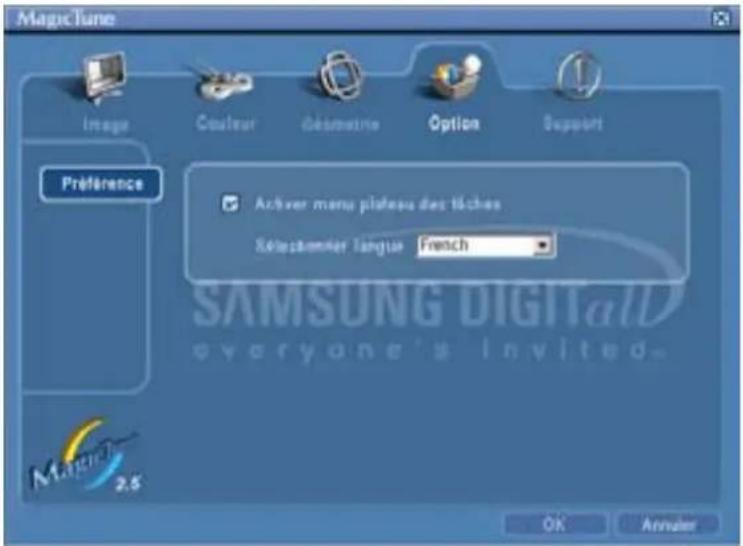The image size is (743, 546).
Task: Open the Géométrie globe icon
Action: (340, 76)
